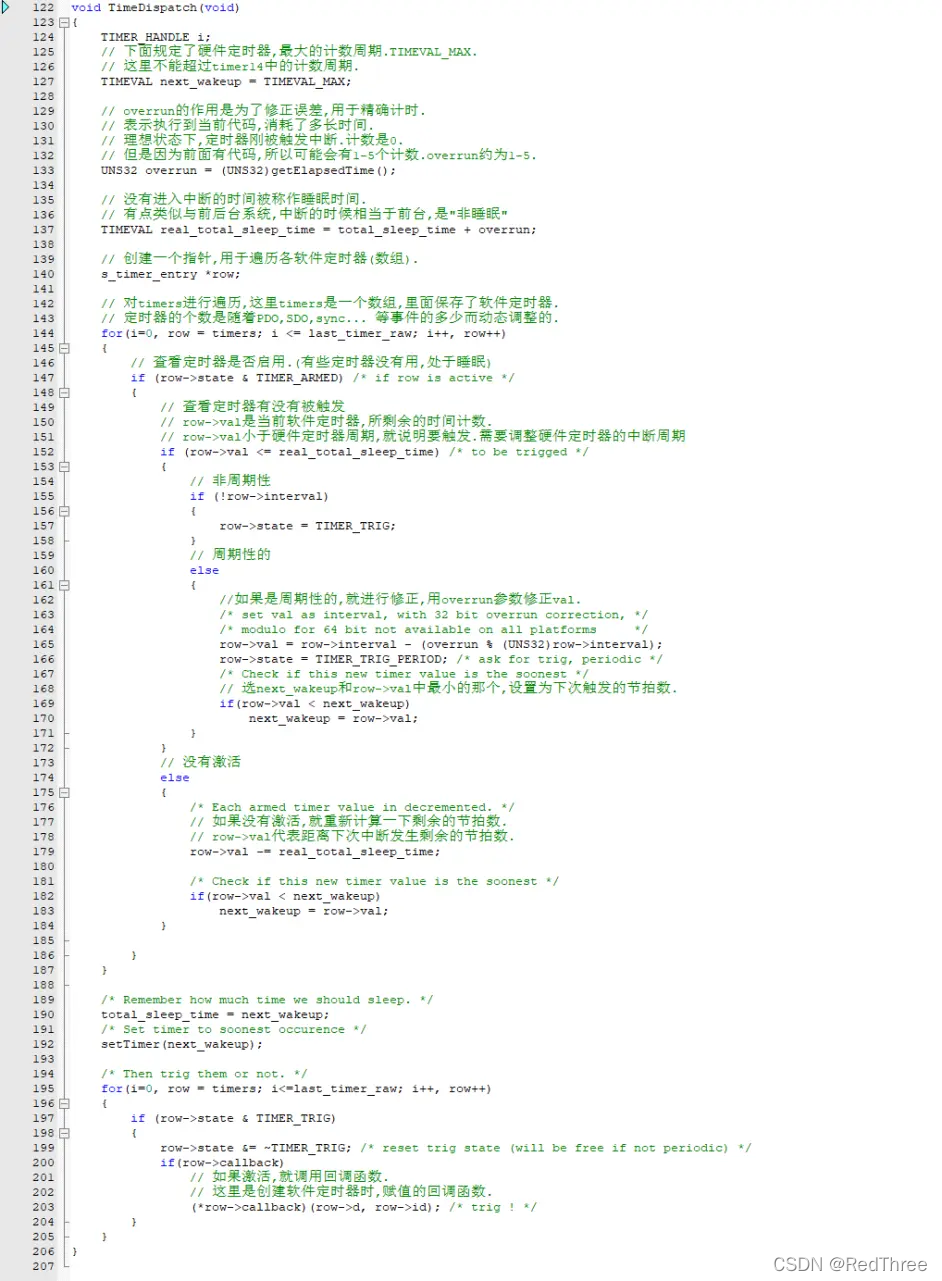Click the 'setTimer(next_wakeup);' call
This screenshot has height=1281, width=942.
point(181,1044)
